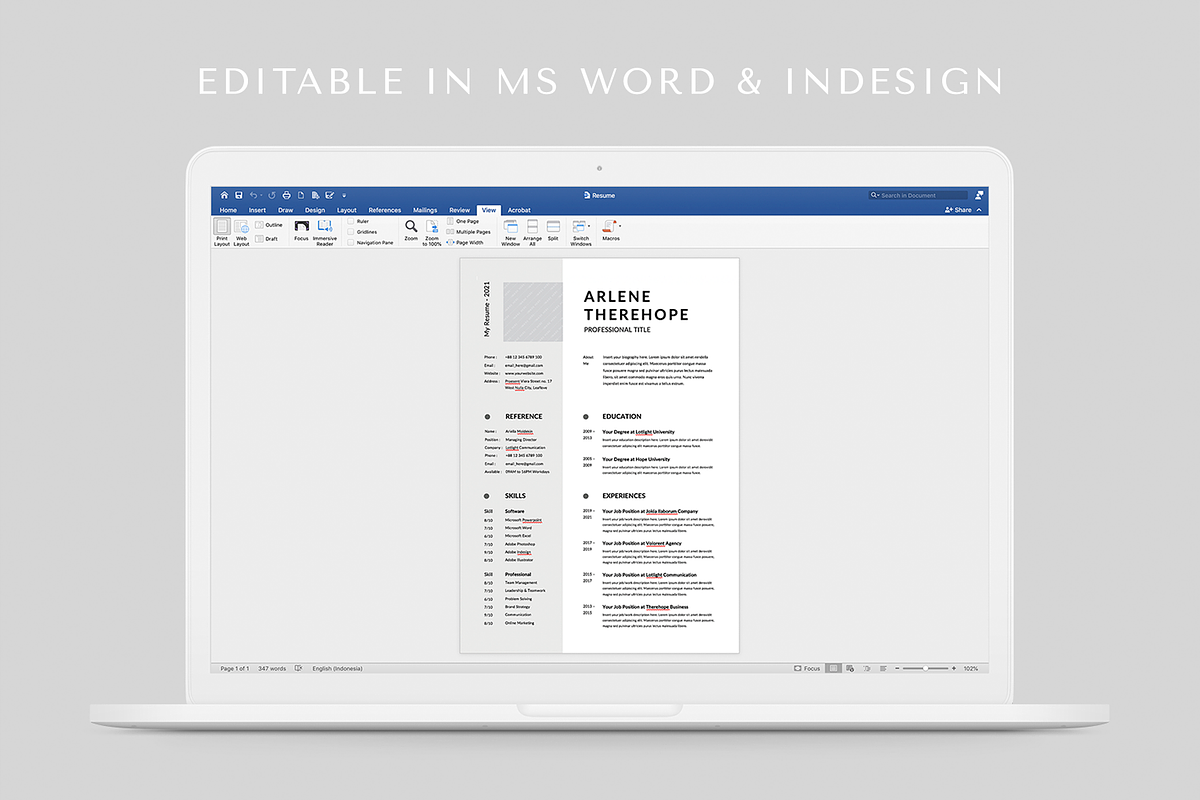Toggle the Ruler checkbox
1200x800 pixels.
(351, 221)
